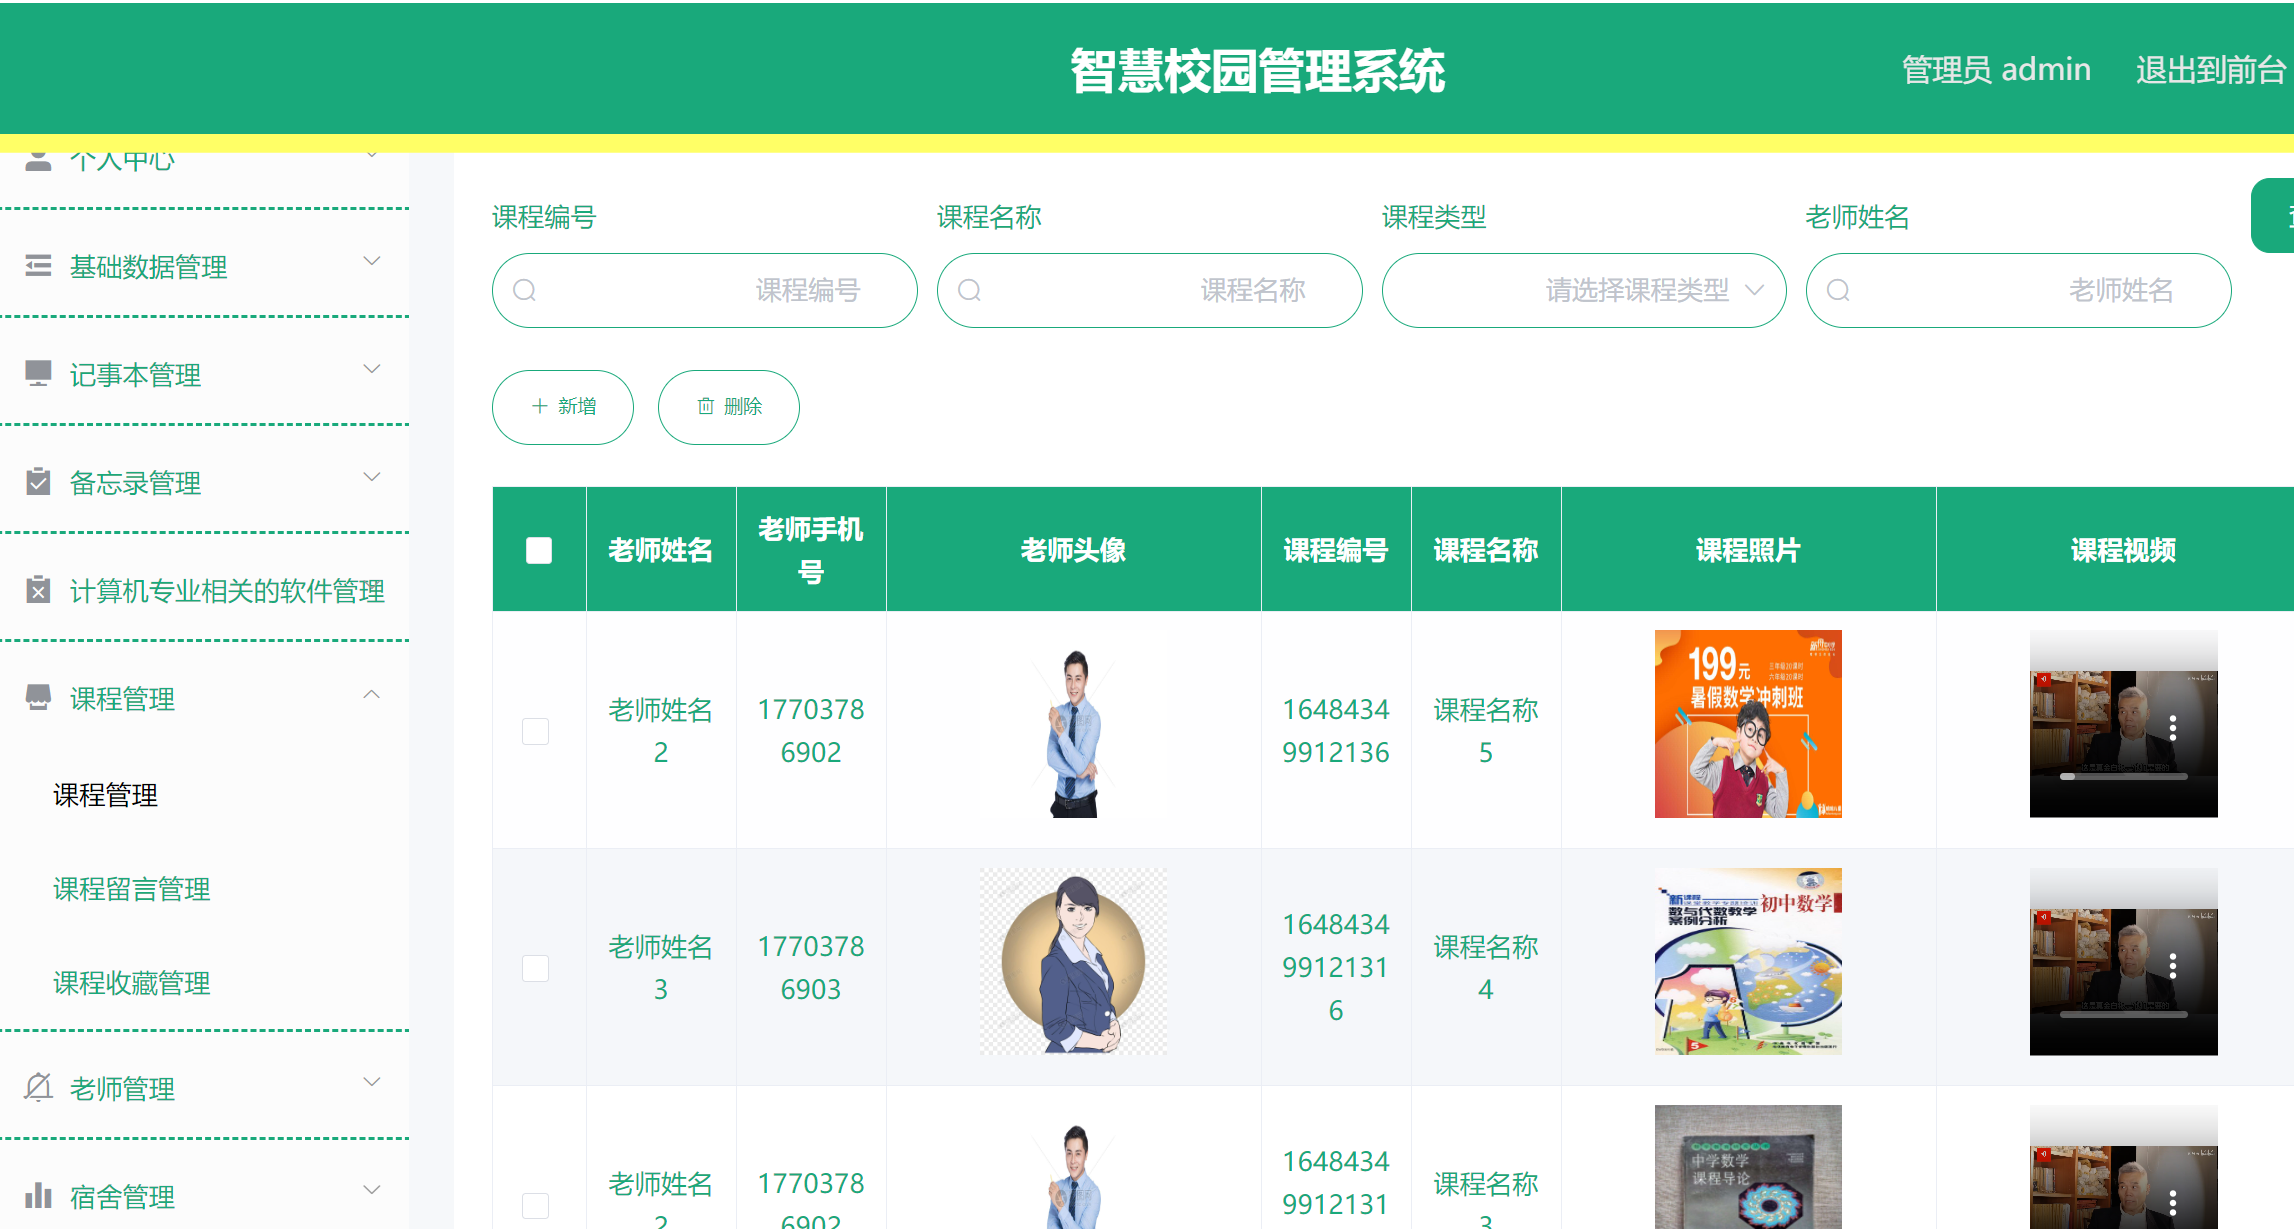Click the 新增 button to add a course
Image resolution: width=2294 pixels, height=1229 pixels.
pyautogui.click(x=562, y=407)
